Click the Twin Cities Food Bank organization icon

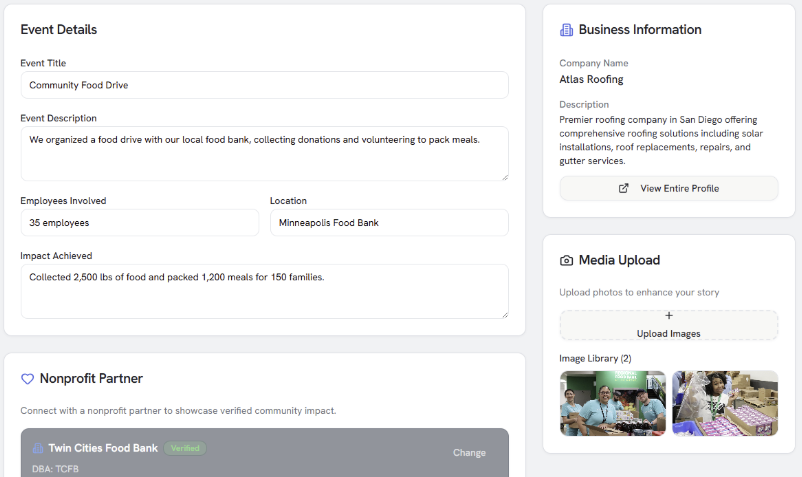click(x=38, y=449)
